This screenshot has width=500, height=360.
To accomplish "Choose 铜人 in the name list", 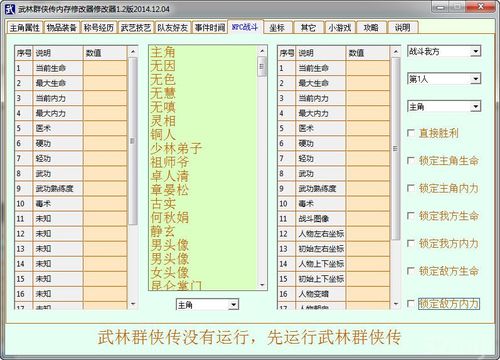I will point(163,134).
